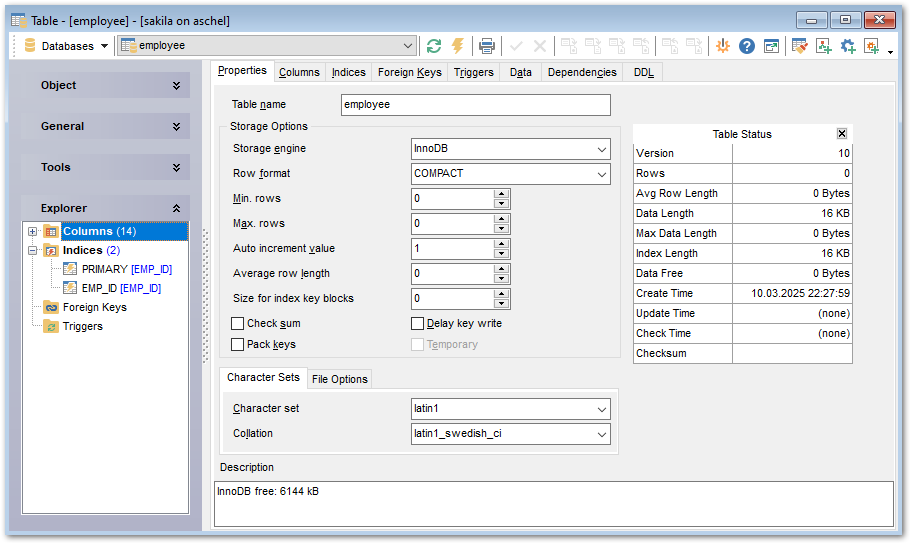Close the Table Status panel
The image size is (911, 544).
coord(842,134)
